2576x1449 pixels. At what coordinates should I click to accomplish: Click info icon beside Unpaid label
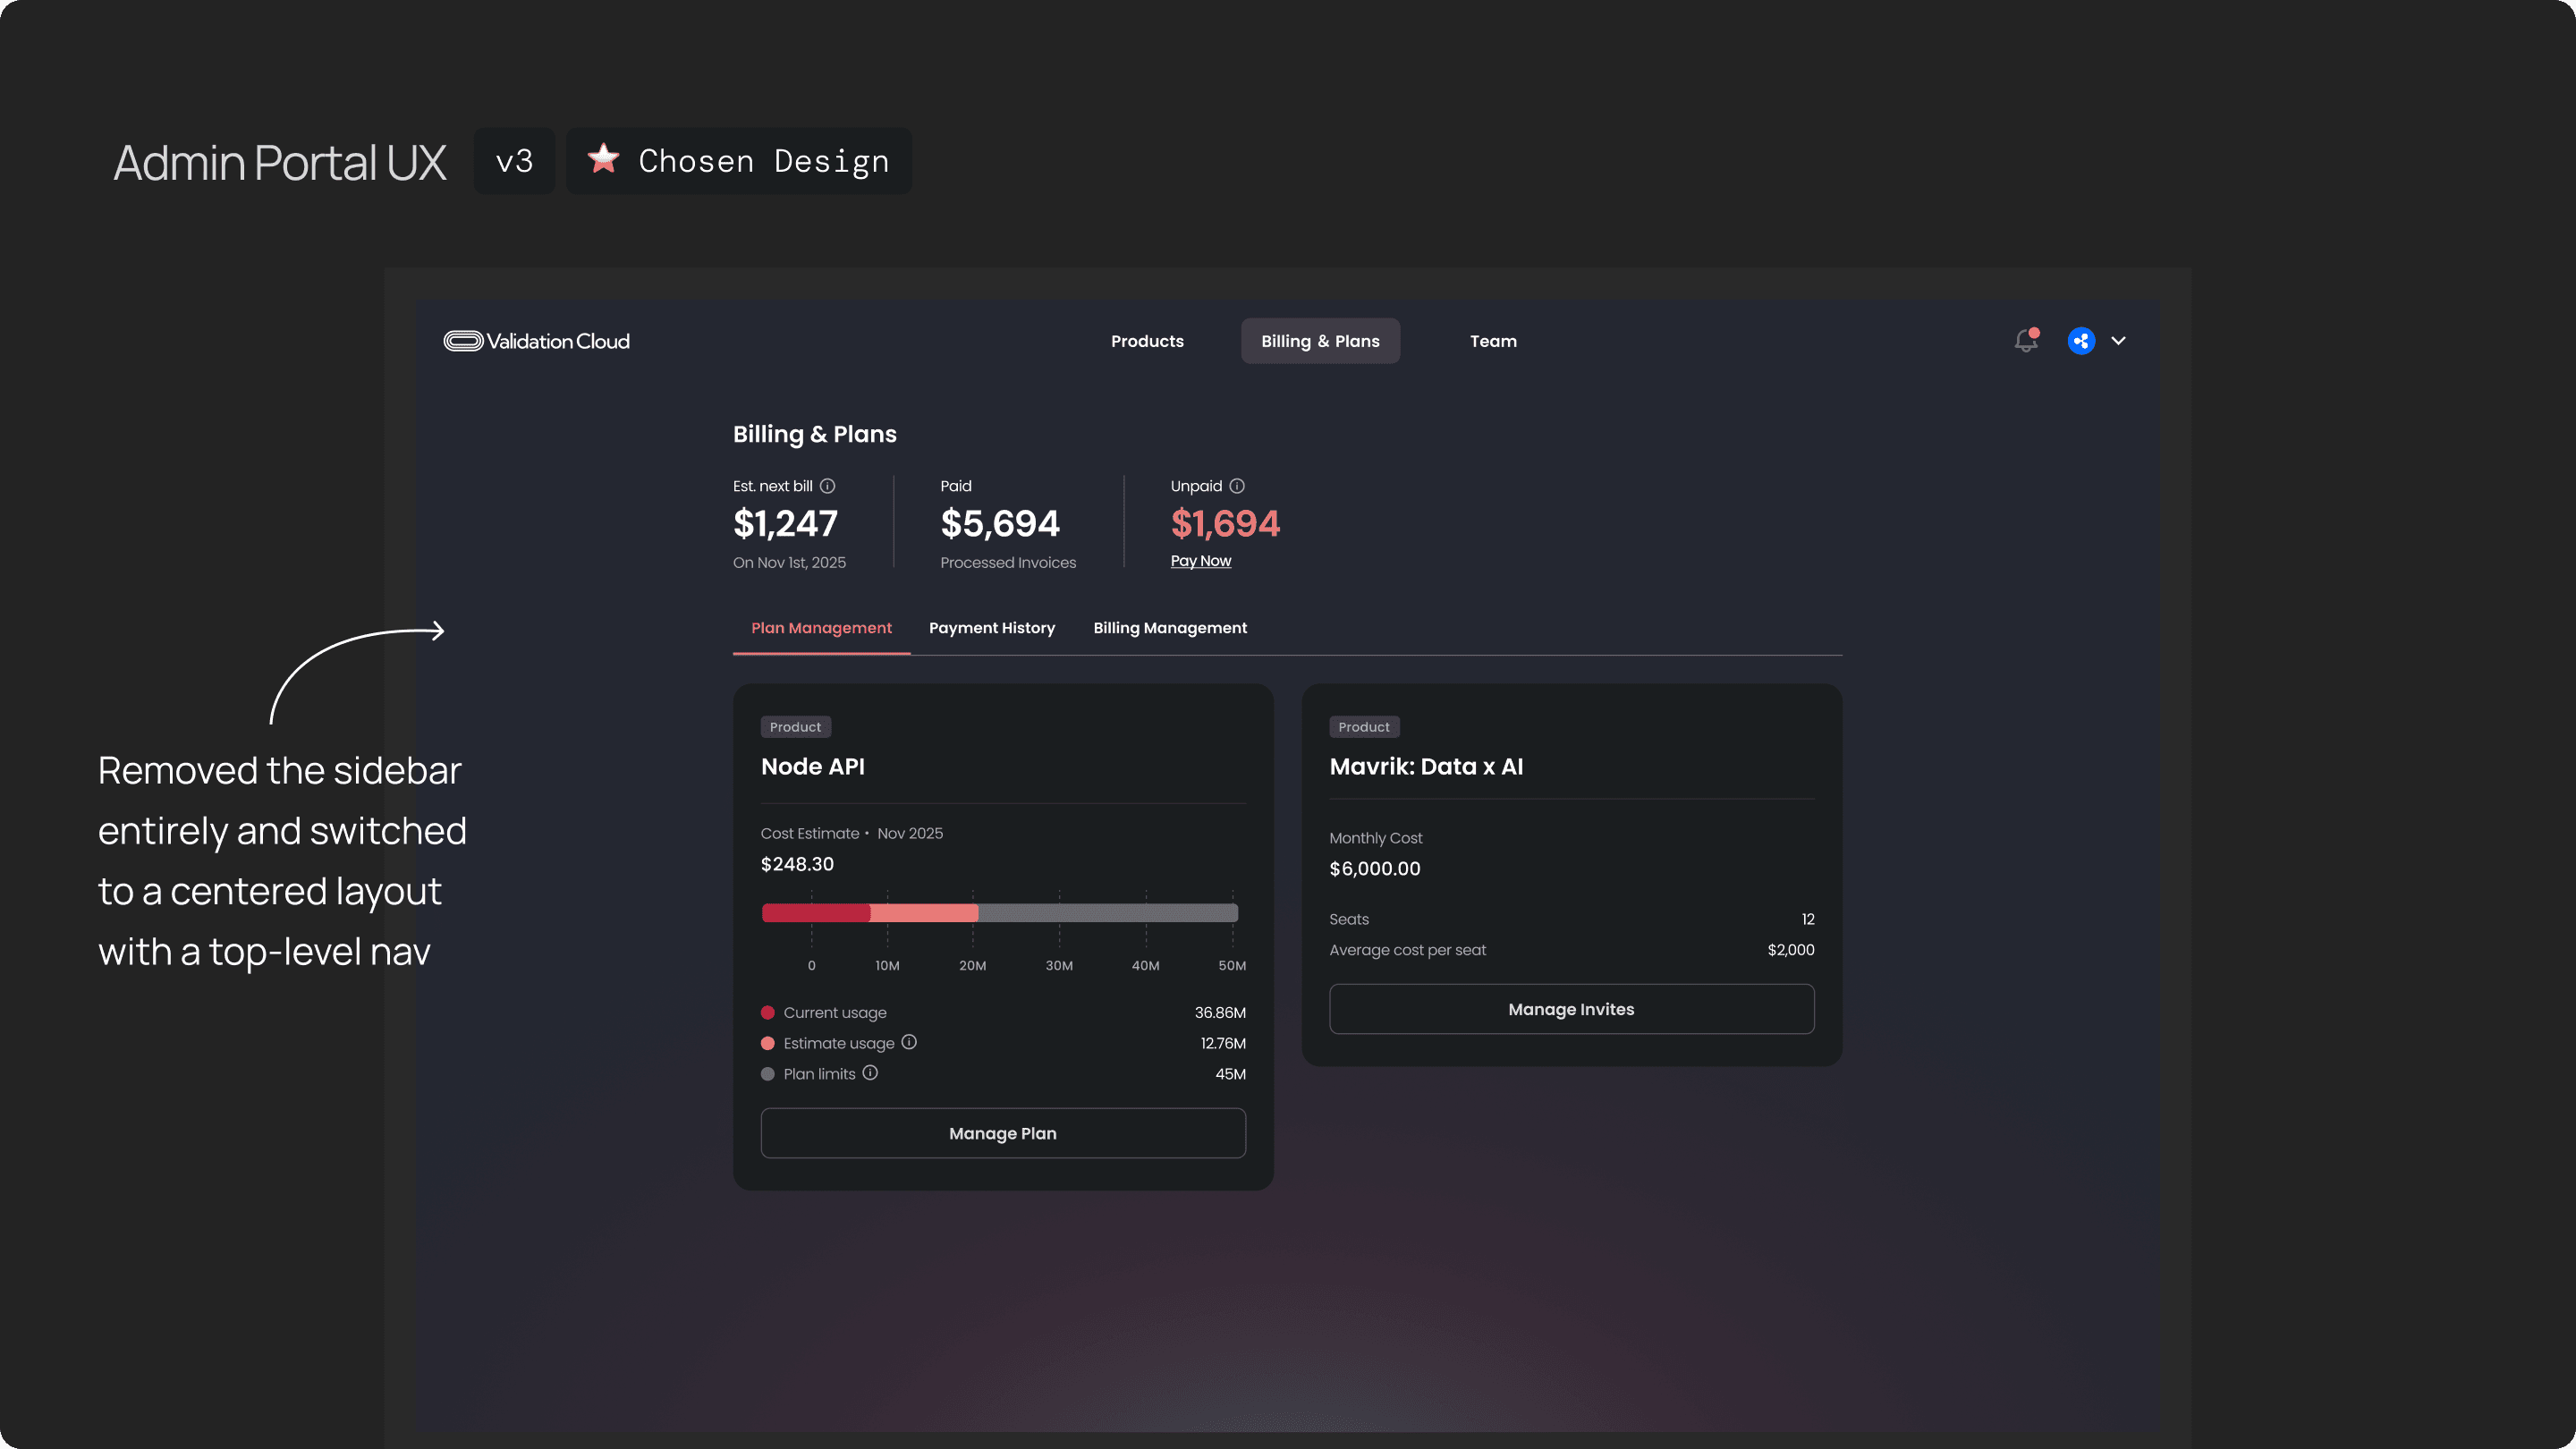pyautogui.click(x=1237, y=486)
